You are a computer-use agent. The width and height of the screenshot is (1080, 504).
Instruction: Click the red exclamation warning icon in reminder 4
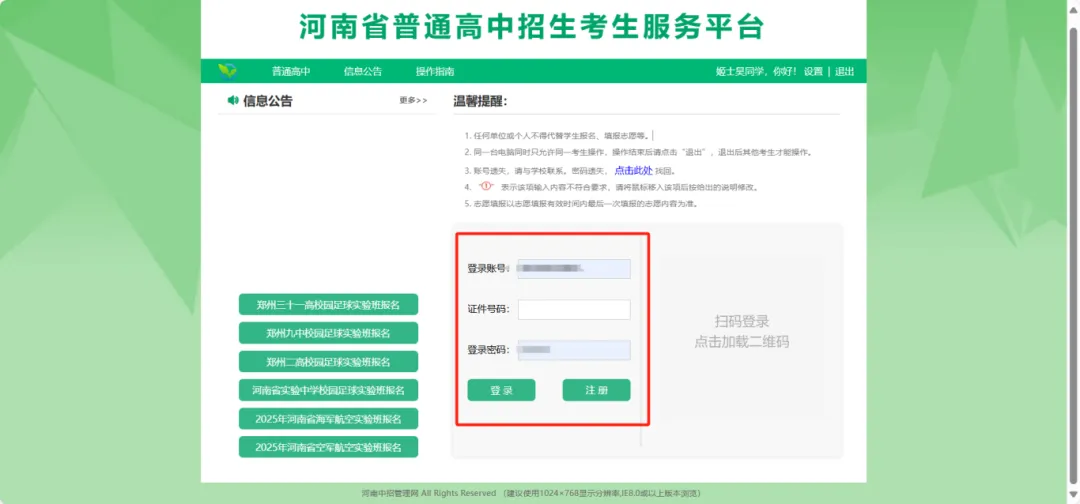[485, 187]
